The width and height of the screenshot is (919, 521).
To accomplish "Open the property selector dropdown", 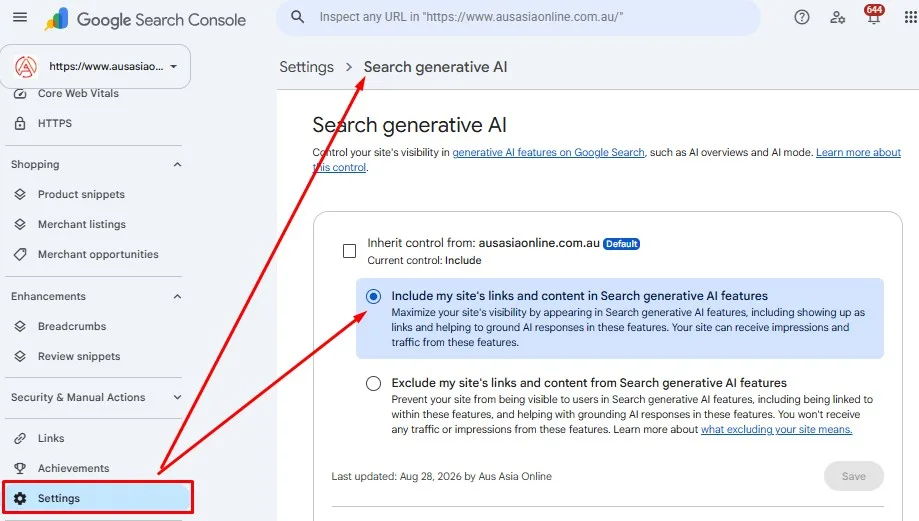I will (96, 67).
